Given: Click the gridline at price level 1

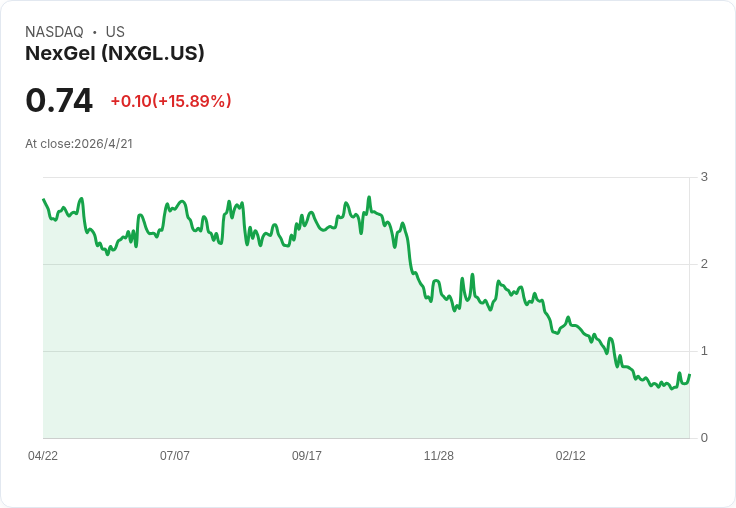Looking at the screenshot, I should [366, 351].
